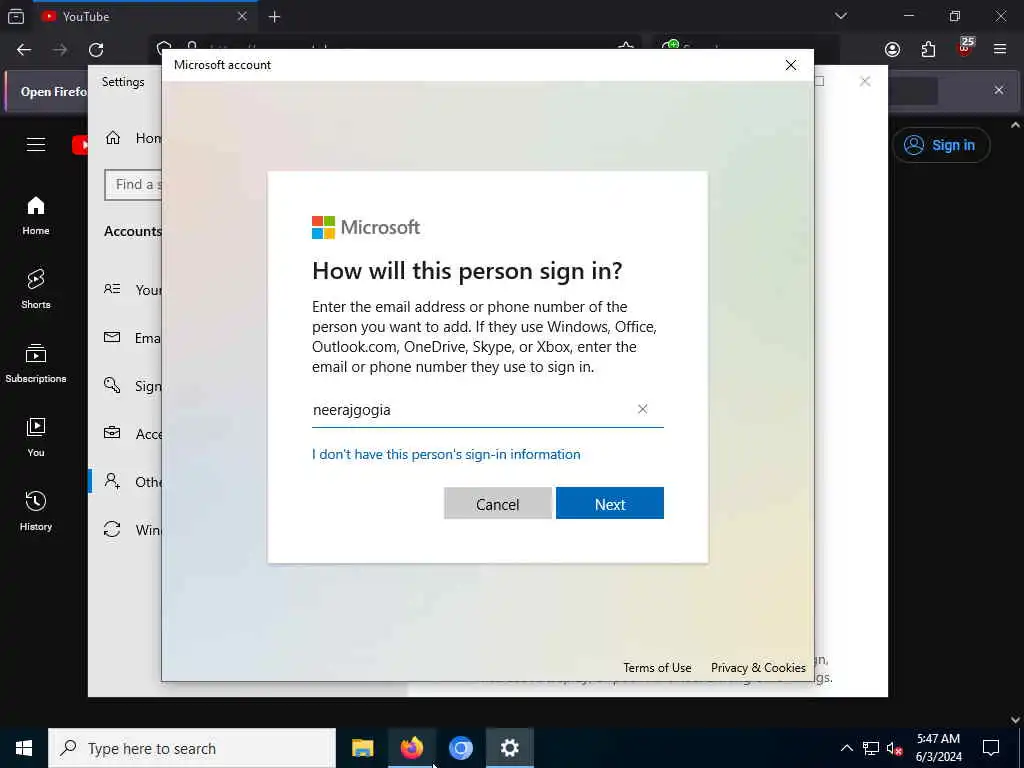Click the taskbar search box
Viewport: 1024px width, 768px height.
pyautogui.click(x=192, y=748)
